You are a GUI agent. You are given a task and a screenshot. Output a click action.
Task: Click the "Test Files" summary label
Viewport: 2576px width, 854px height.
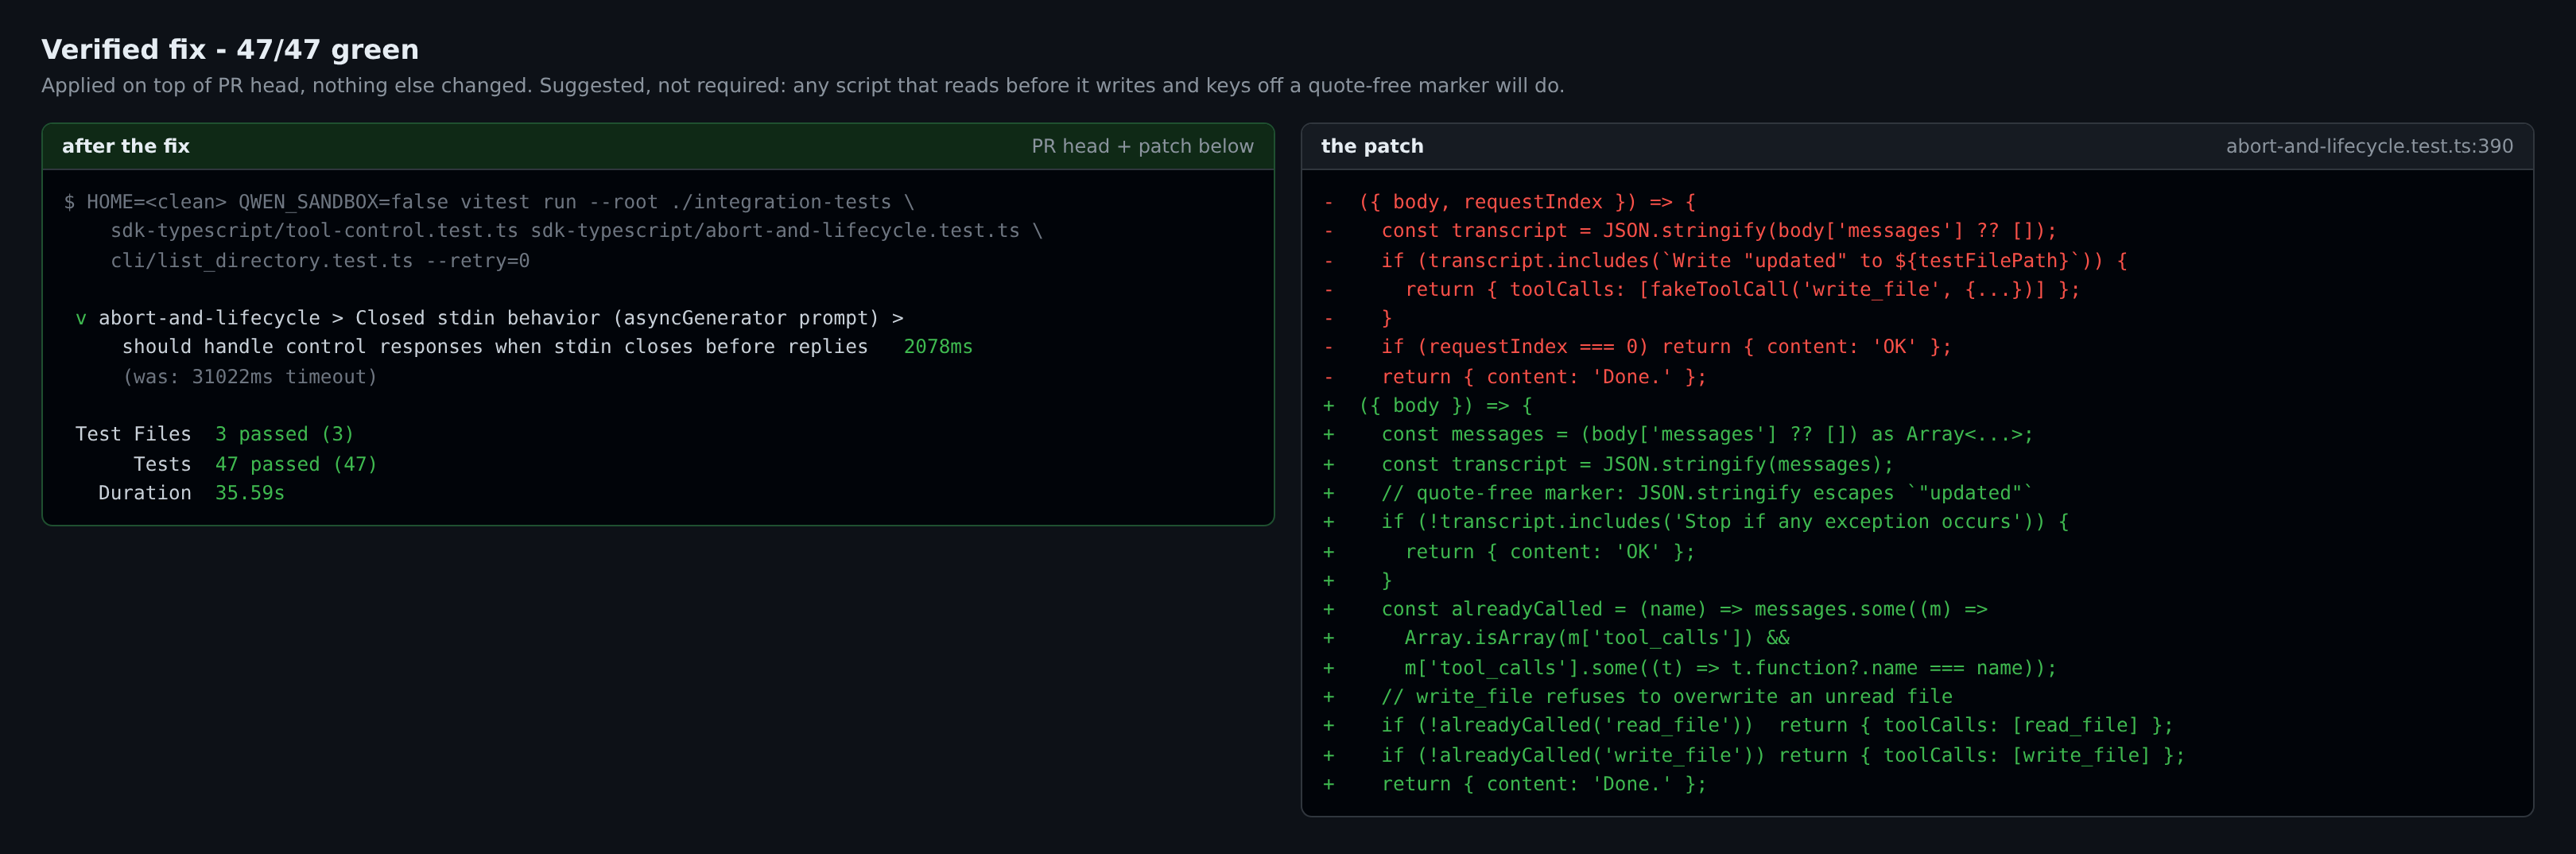point(133,434)
